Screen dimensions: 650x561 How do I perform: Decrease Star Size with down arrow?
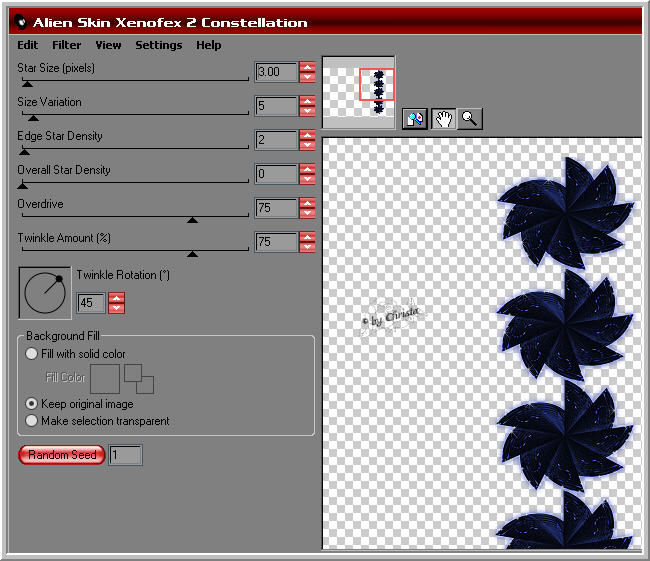pos(307,77)
